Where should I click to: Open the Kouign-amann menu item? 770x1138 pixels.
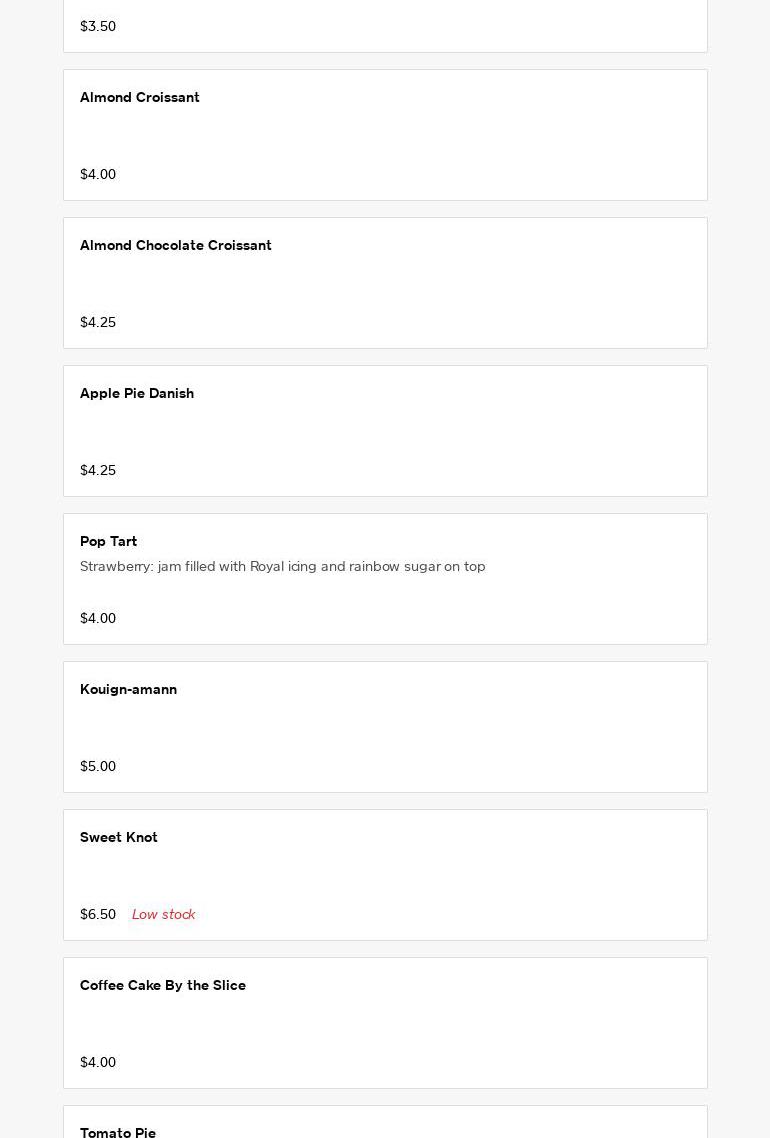(128, 690)
